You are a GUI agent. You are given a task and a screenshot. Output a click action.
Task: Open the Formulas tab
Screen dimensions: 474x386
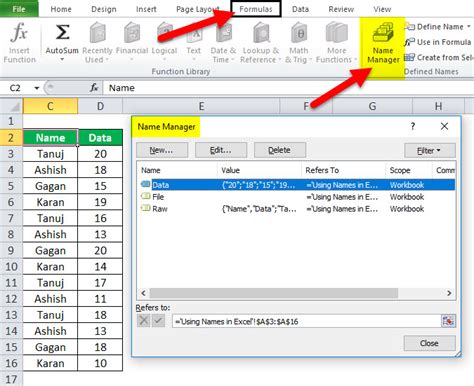256,9
